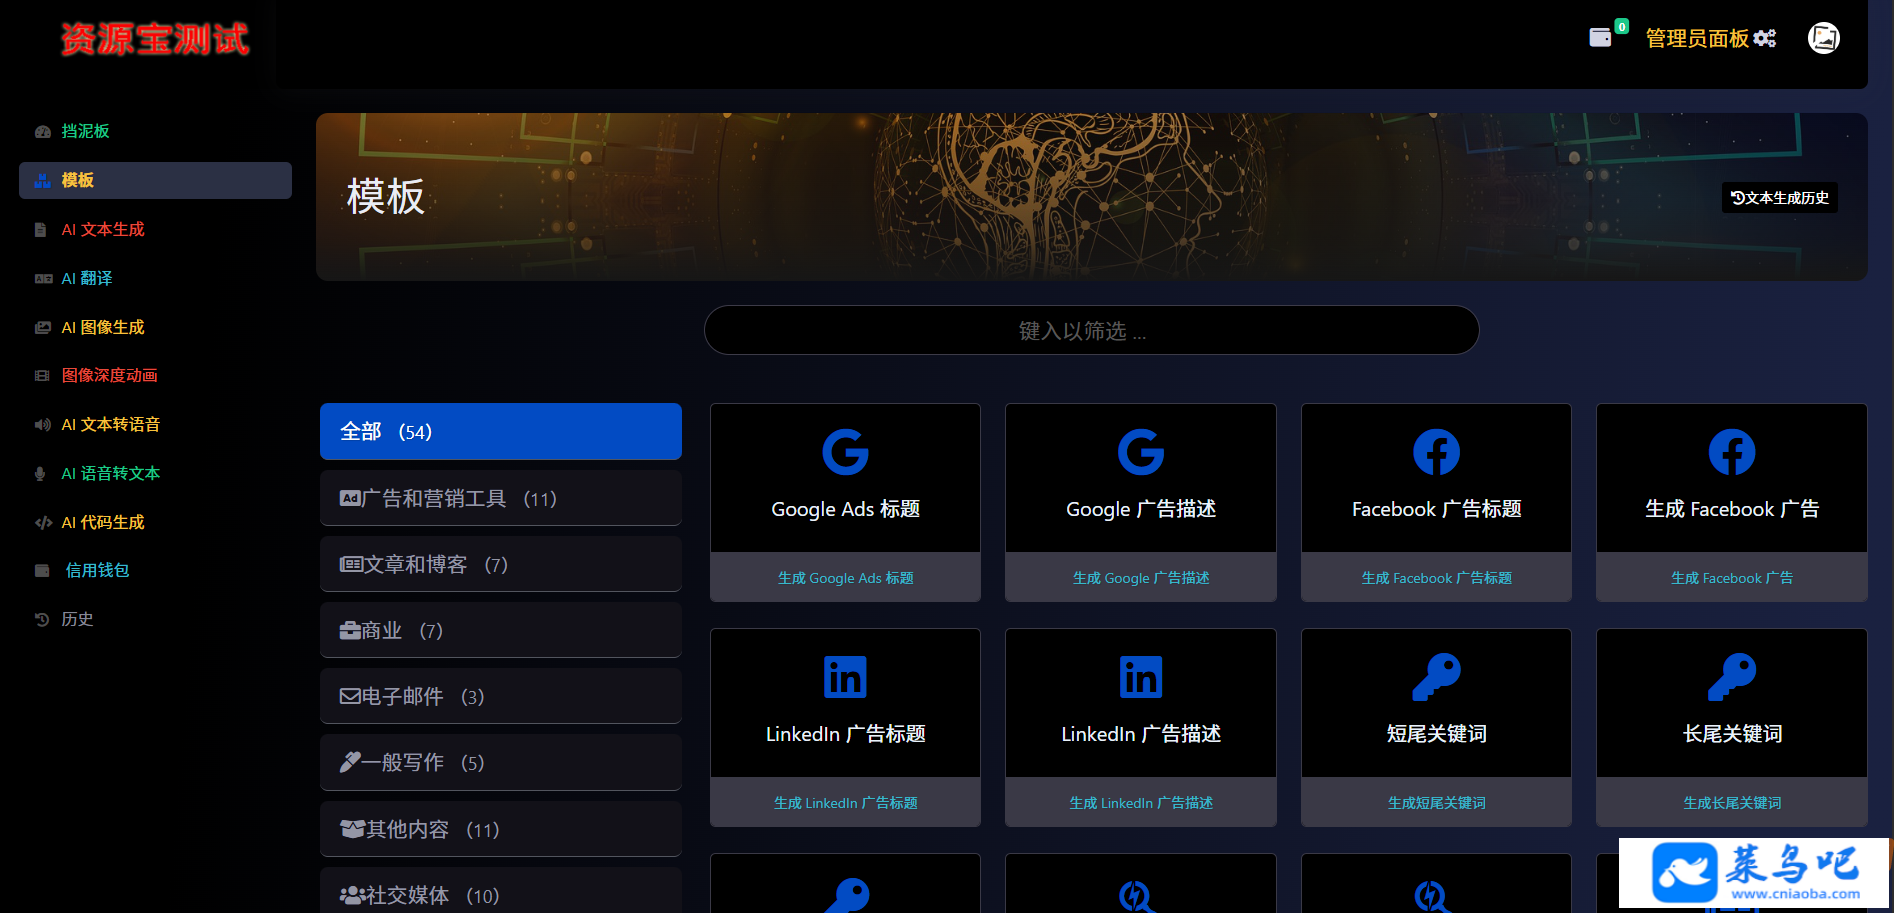Viewport: 1894px width, 913px height.
Task: Click the LinkedIn 广告标题 card title
Action: (x=845, y=734)
